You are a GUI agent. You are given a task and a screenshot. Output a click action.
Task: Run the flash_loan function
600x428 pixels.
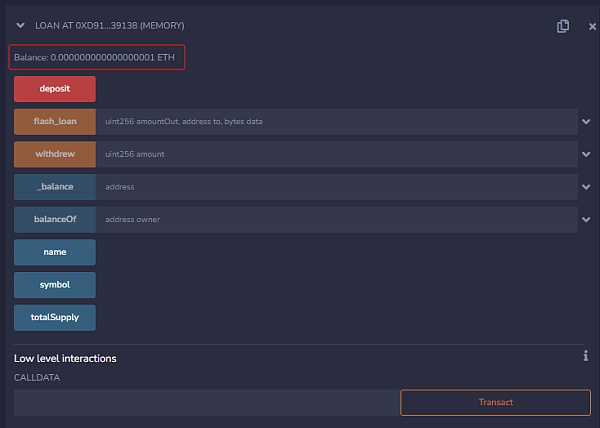tap(55, 122)
